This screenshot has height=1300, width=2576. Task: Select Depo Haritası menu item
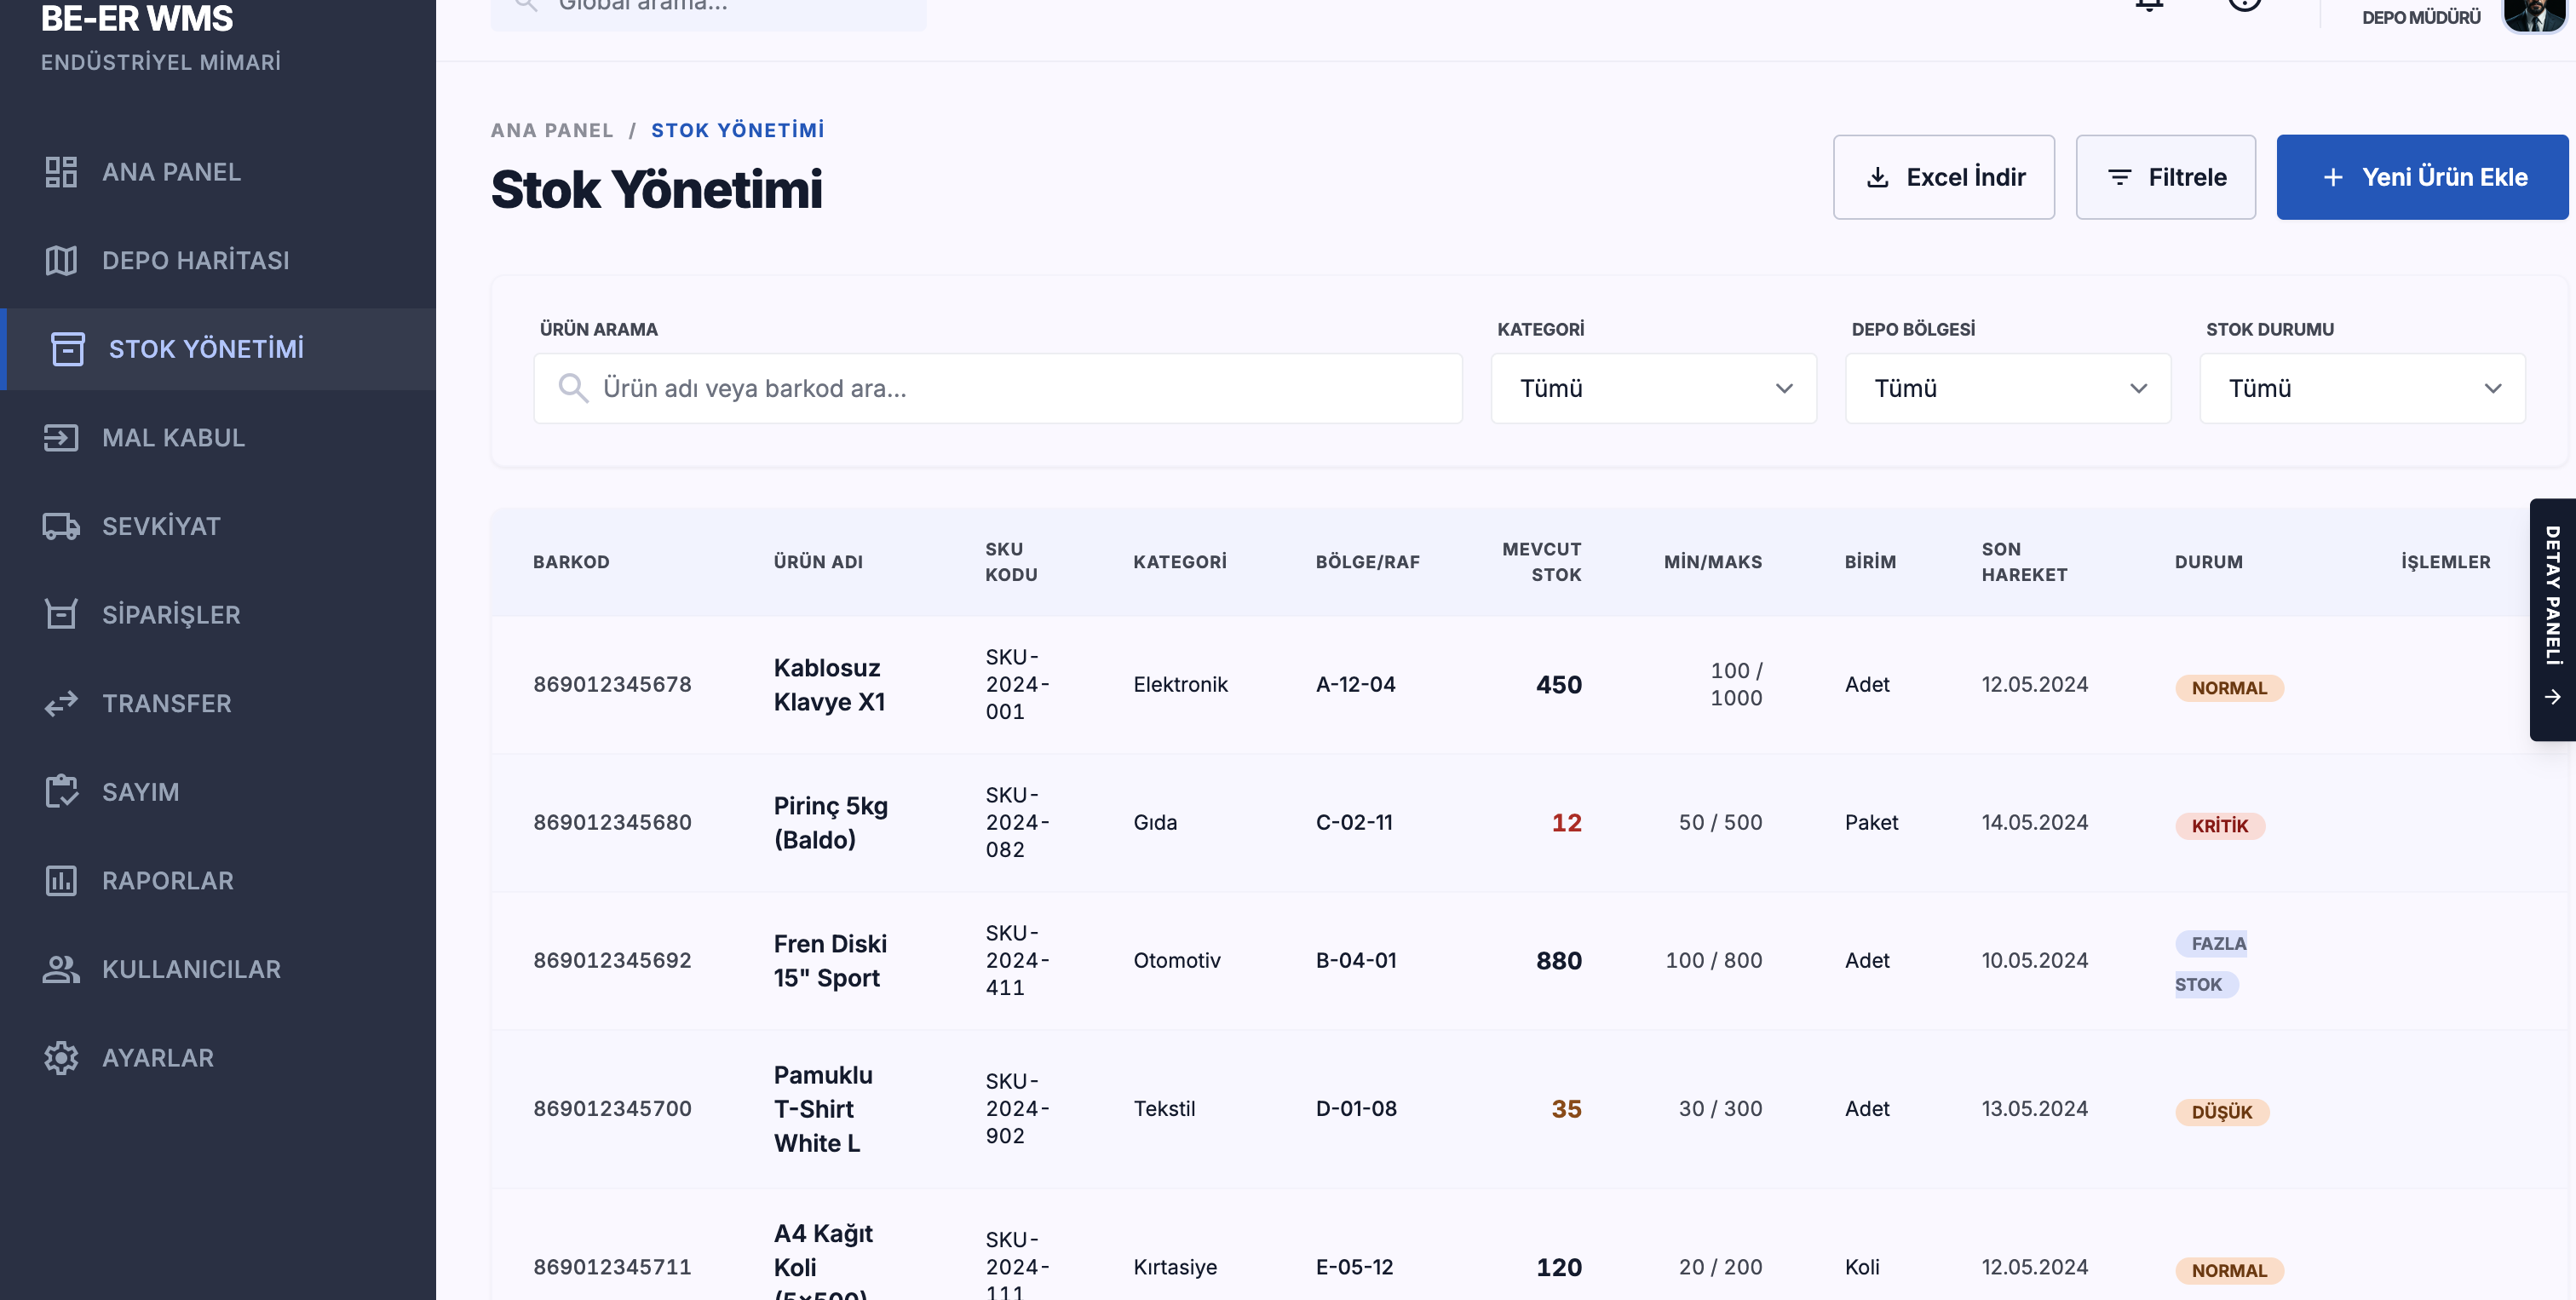tap(218, 261)
